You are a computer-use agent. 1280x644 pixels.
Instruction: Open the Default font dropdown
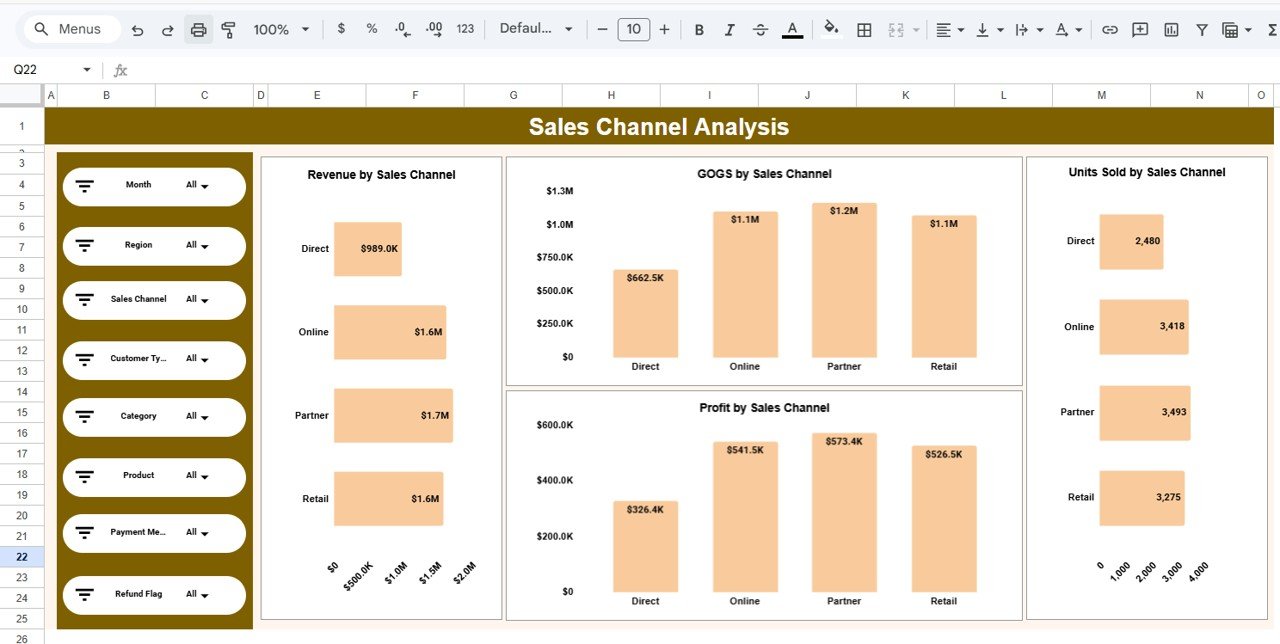coord(536,29)
